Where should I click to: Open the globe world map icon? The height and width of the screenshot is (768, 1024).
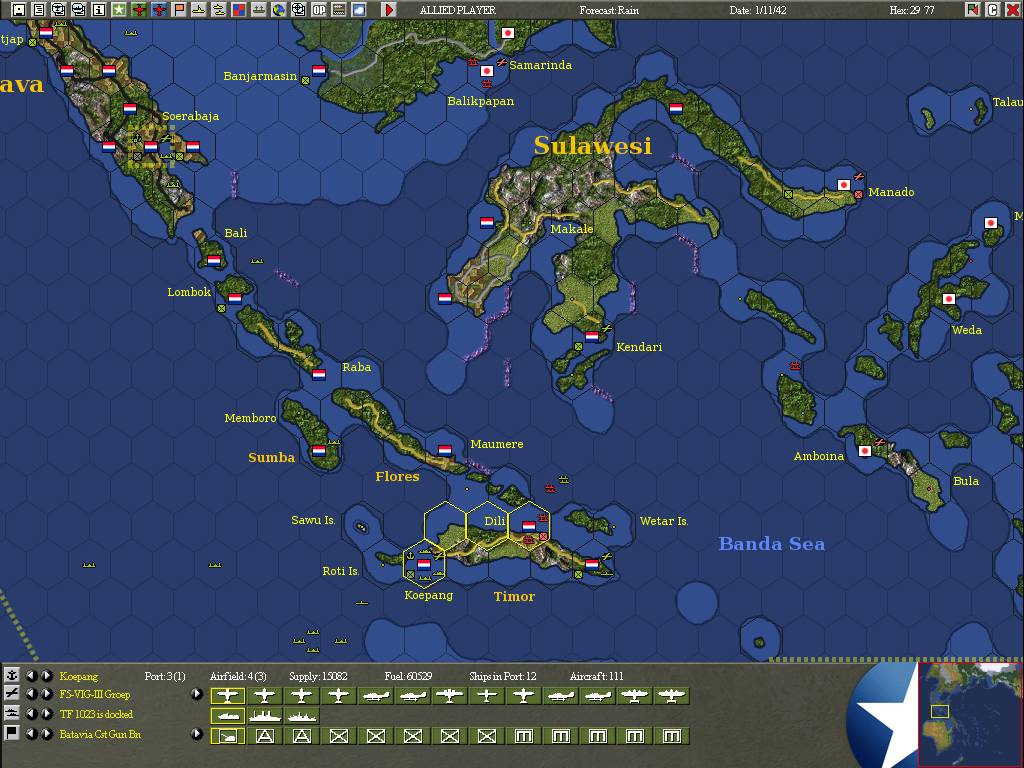click(278, 10)
